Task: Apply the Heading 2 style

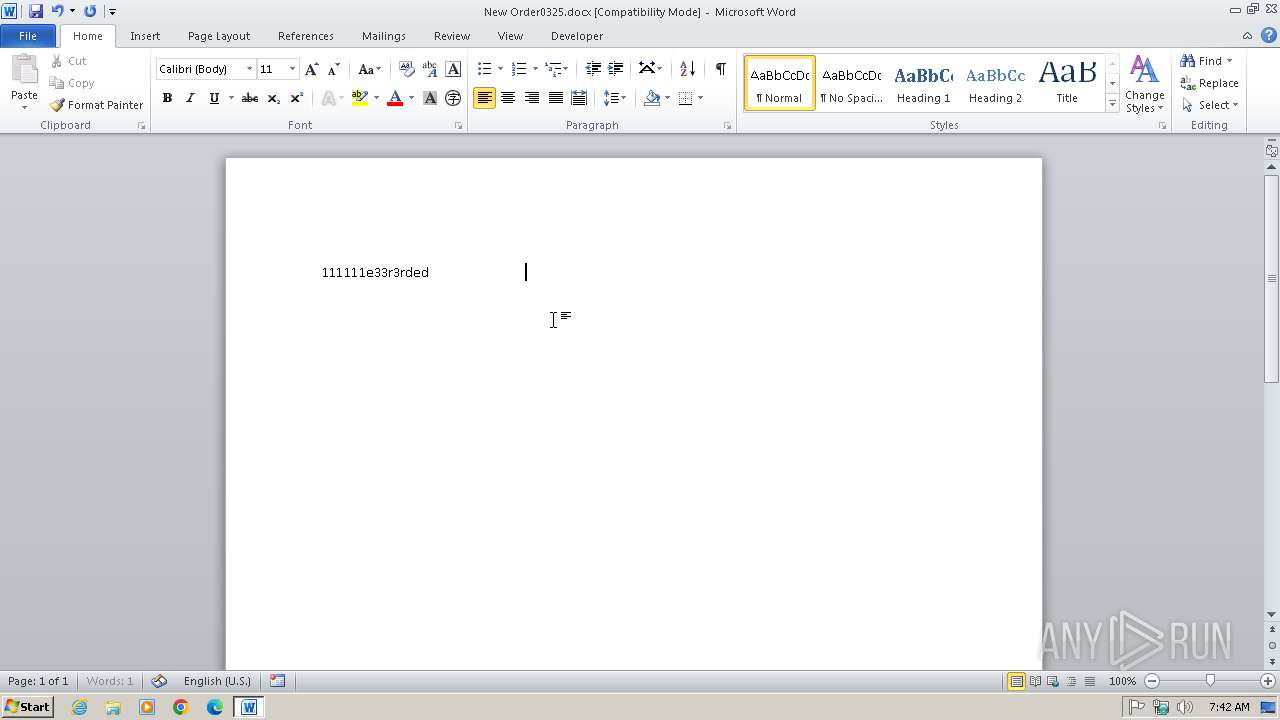Action: click(x=995, y=83)
